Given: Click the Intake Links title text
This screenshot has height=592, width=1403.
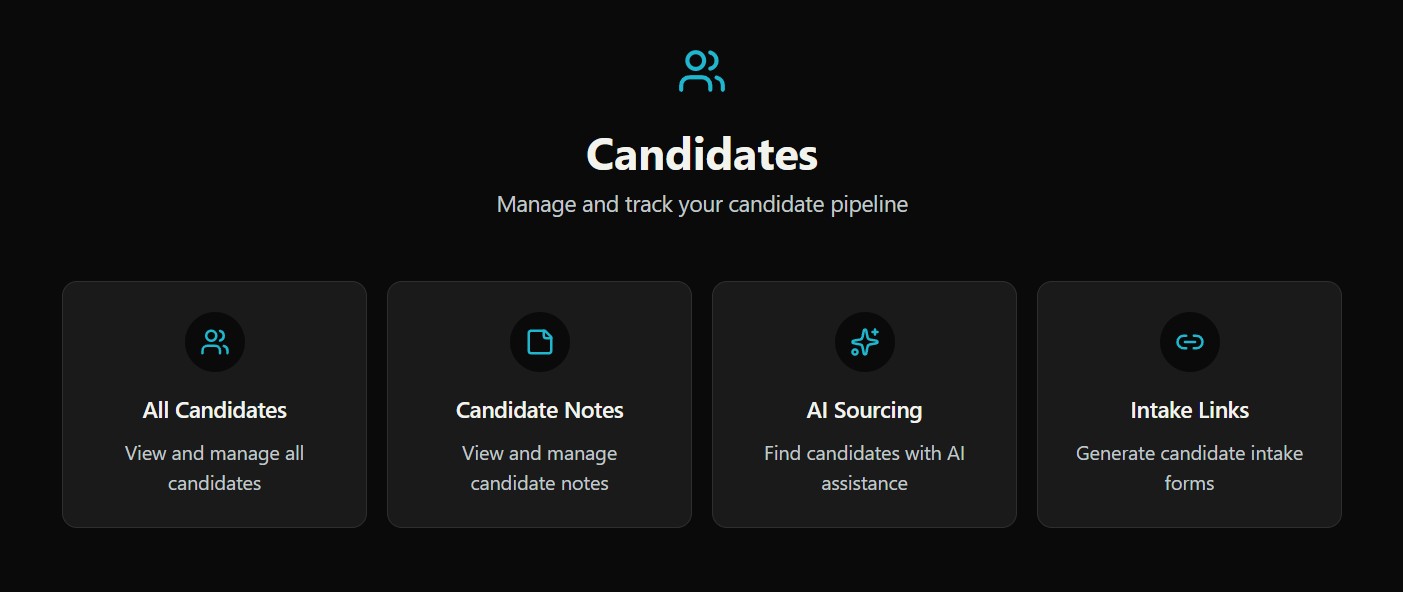Looking at the screenshot, I should [x=1189, y=409].
